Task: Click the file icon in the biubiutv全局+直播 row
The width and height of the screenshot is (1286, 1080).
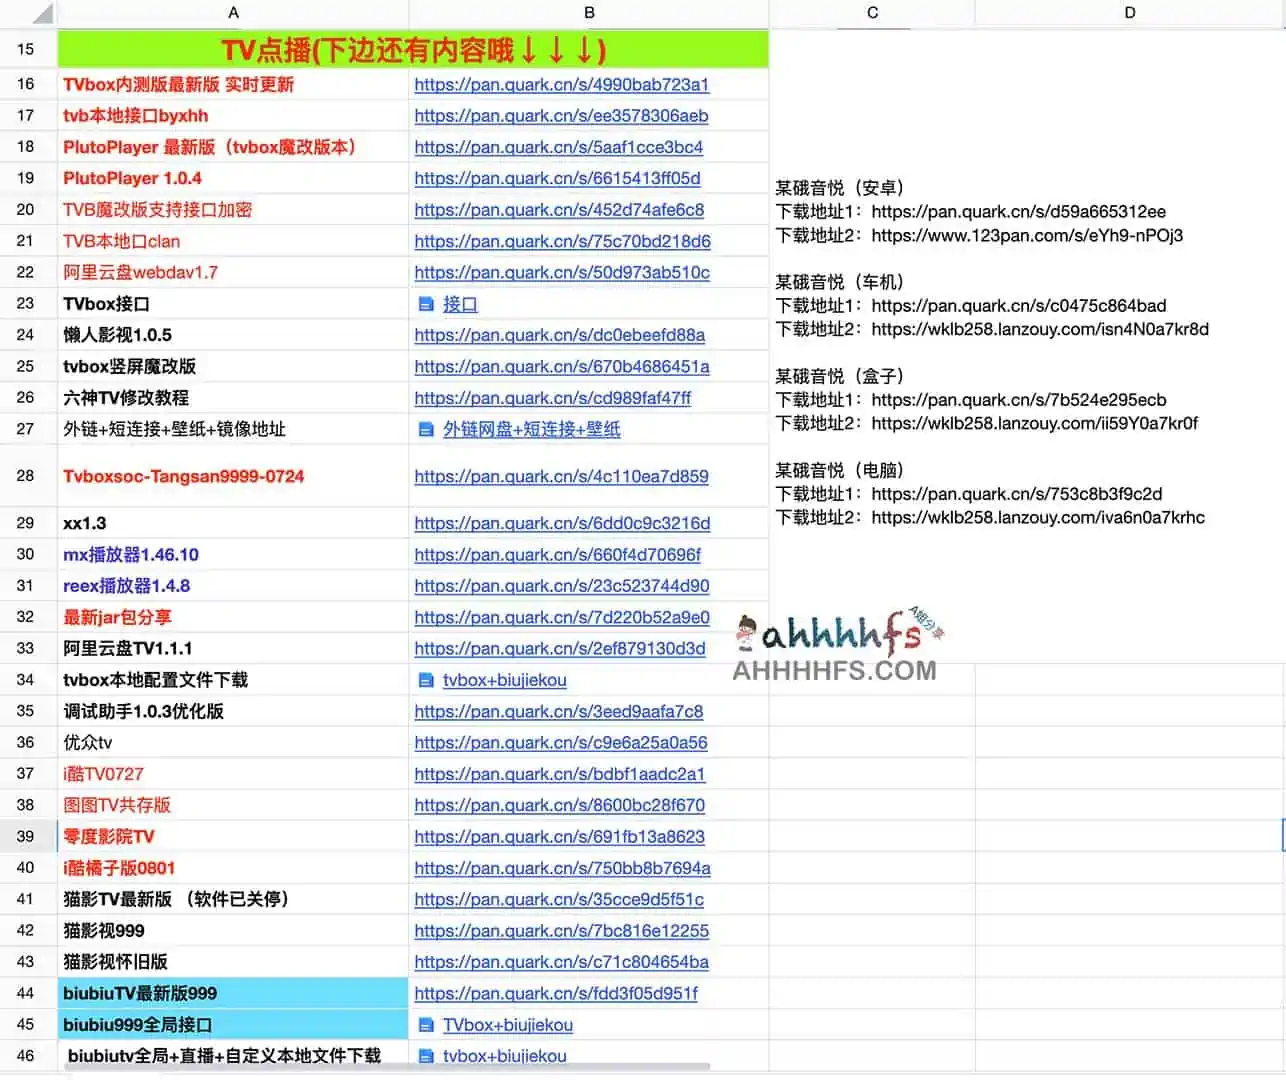Action: coord(427,1055)
